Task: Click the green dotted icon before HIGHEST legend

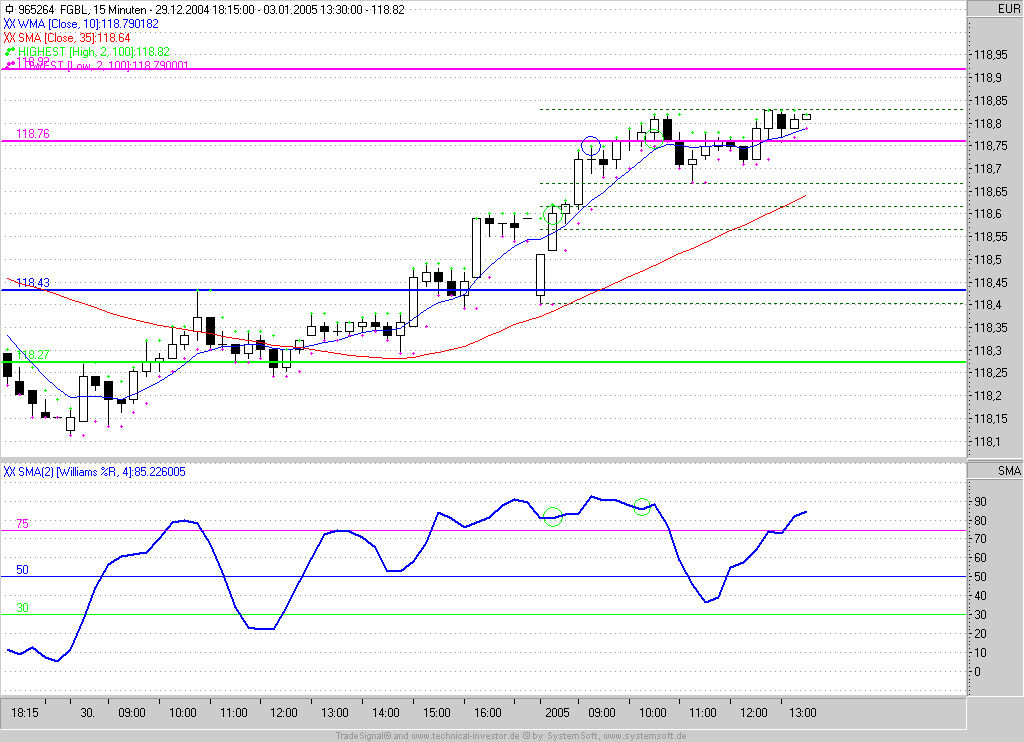Action: (9, 52)
